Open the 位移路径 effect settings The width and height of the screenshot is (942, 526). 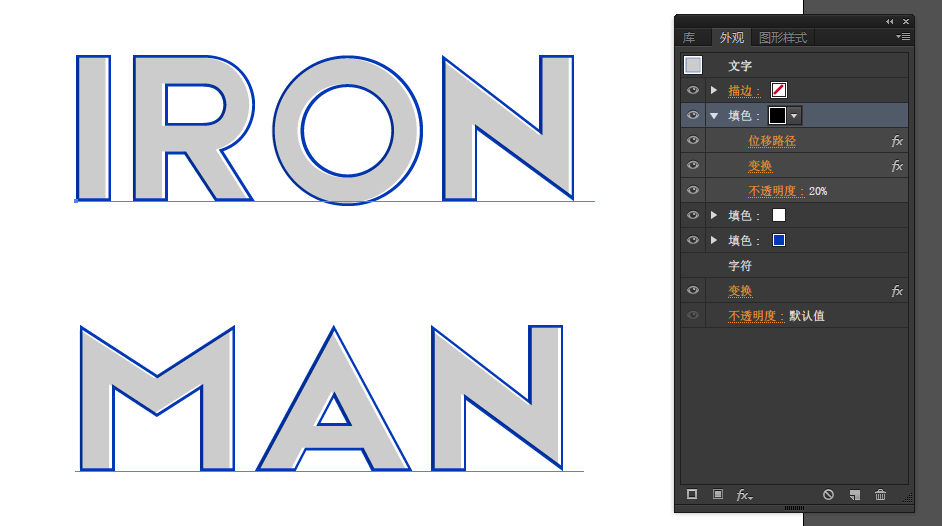click(772, 141)
